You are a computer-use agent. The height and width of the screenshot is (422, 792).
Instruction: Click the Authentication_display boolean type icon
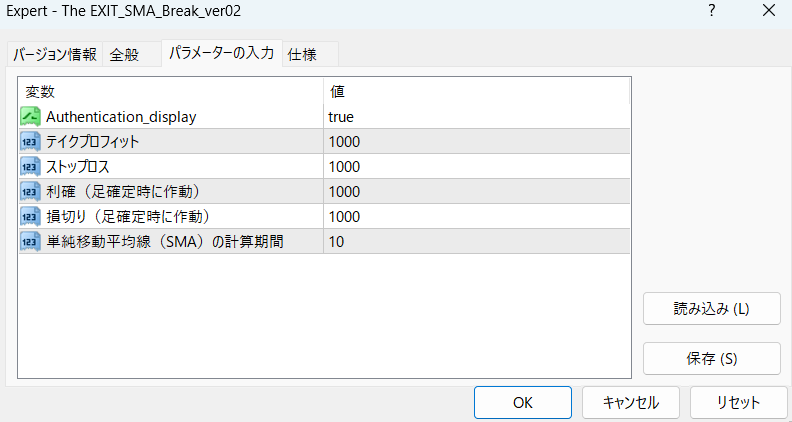click(x=30, y=116)
